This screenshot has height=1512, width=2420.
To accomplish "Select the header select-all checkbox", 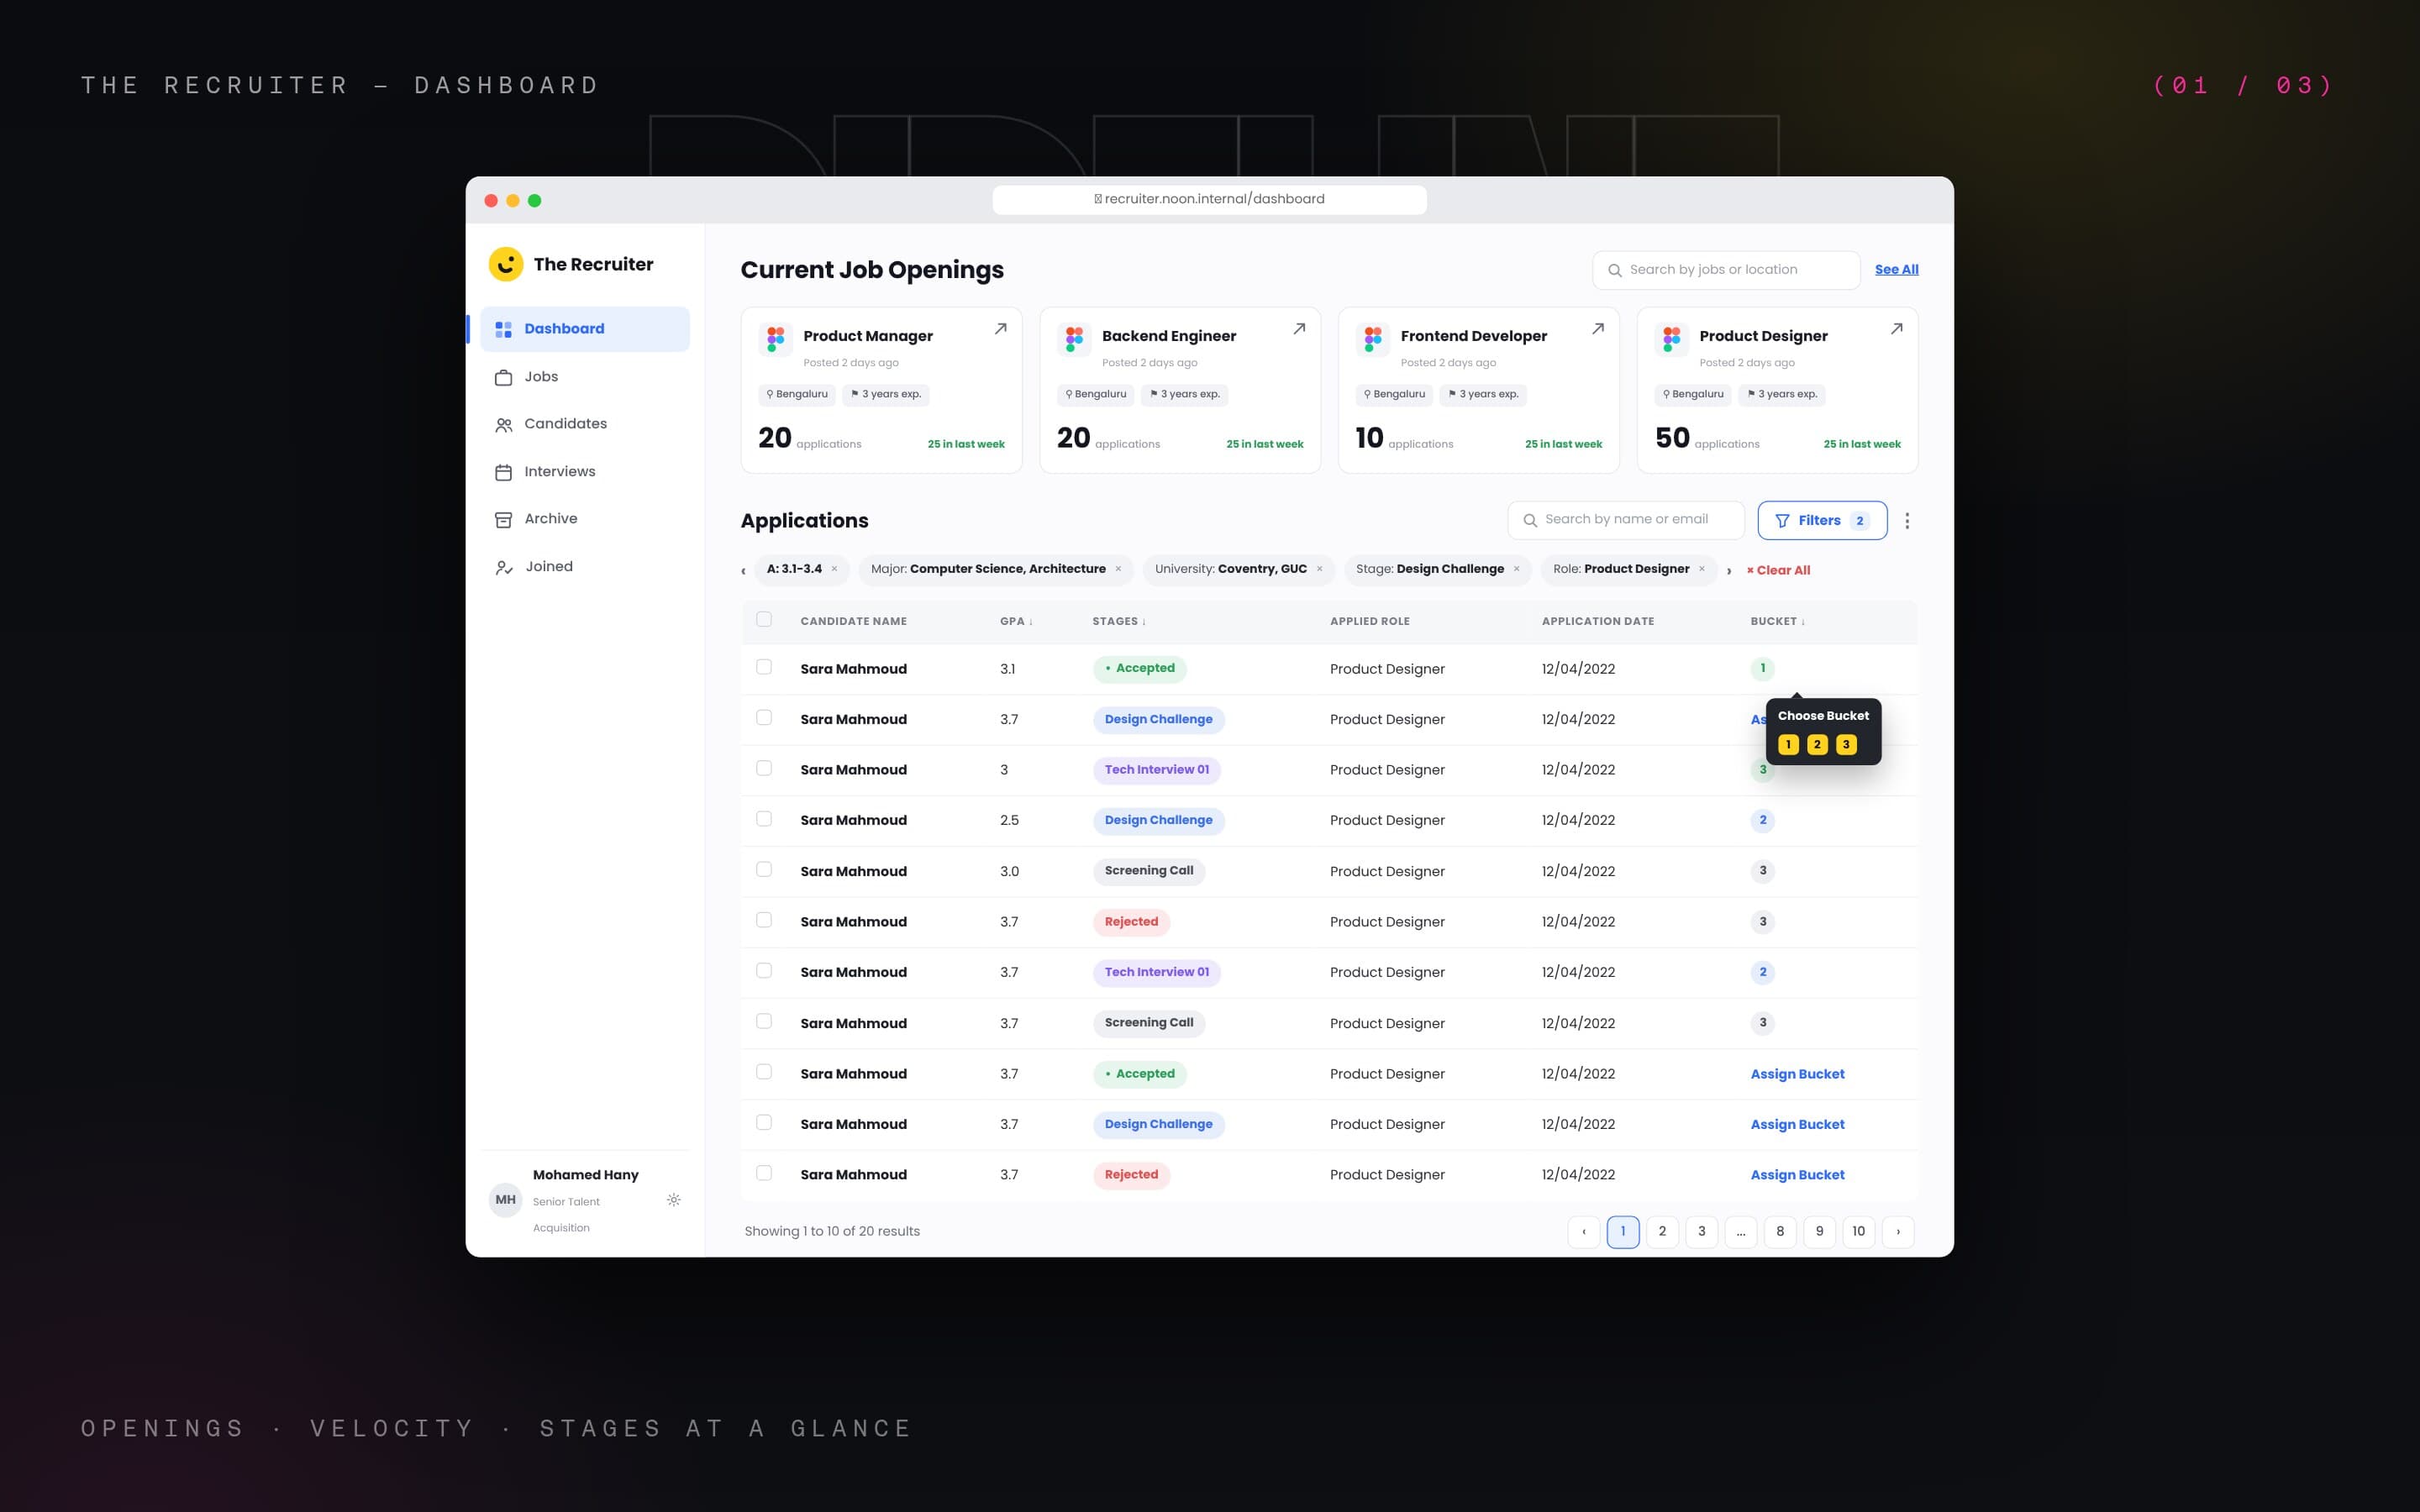I will click(764, 620).
